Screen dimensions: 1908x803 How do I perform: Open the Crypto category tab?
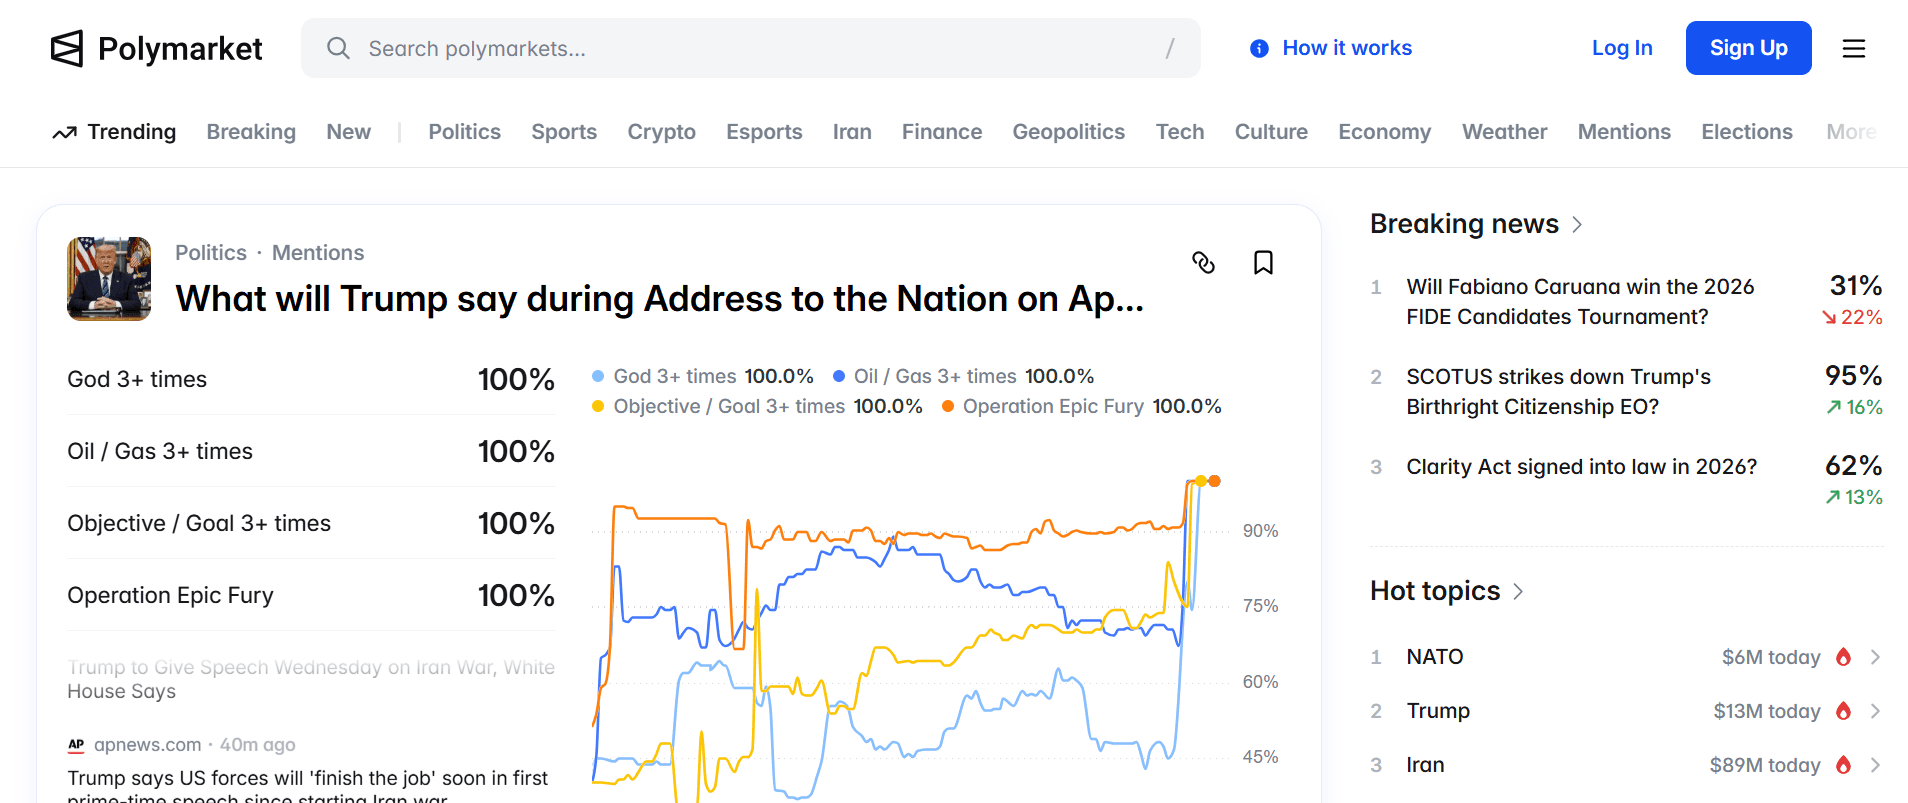pyautogui.click(x=662, y=132)
